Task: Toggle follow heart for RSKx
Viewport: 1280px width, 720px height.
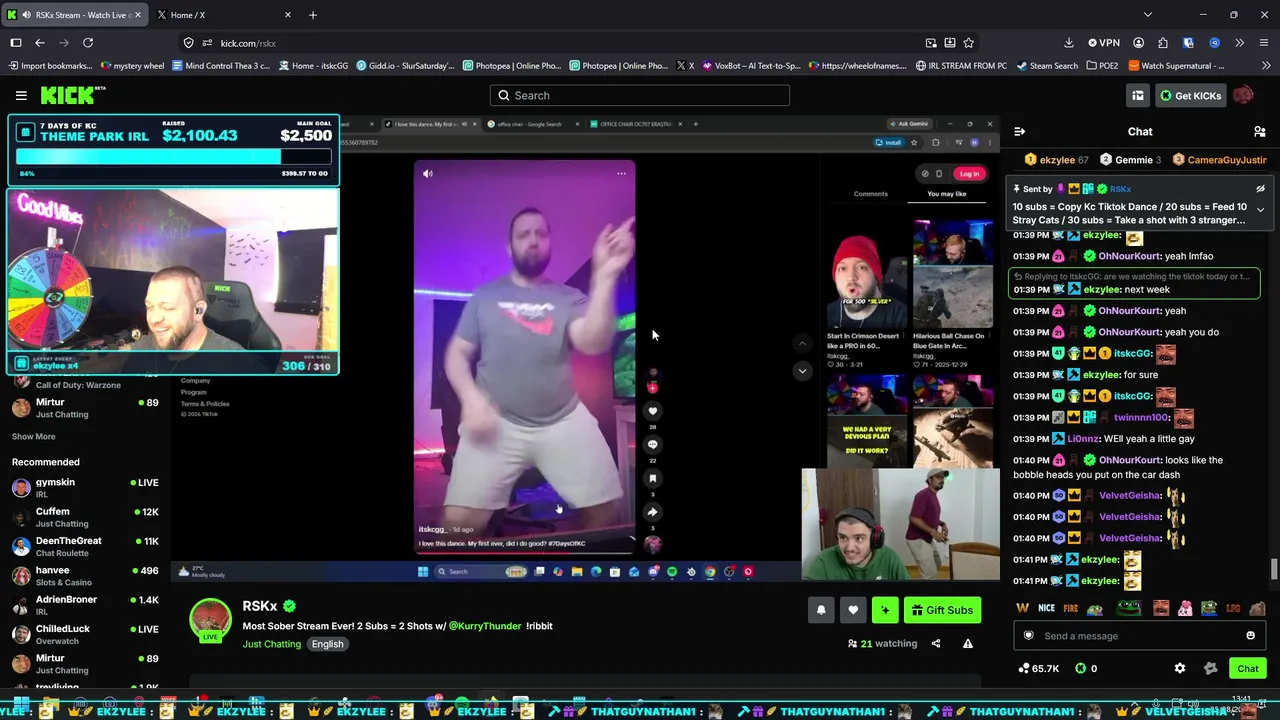Action: click(853, 610)
